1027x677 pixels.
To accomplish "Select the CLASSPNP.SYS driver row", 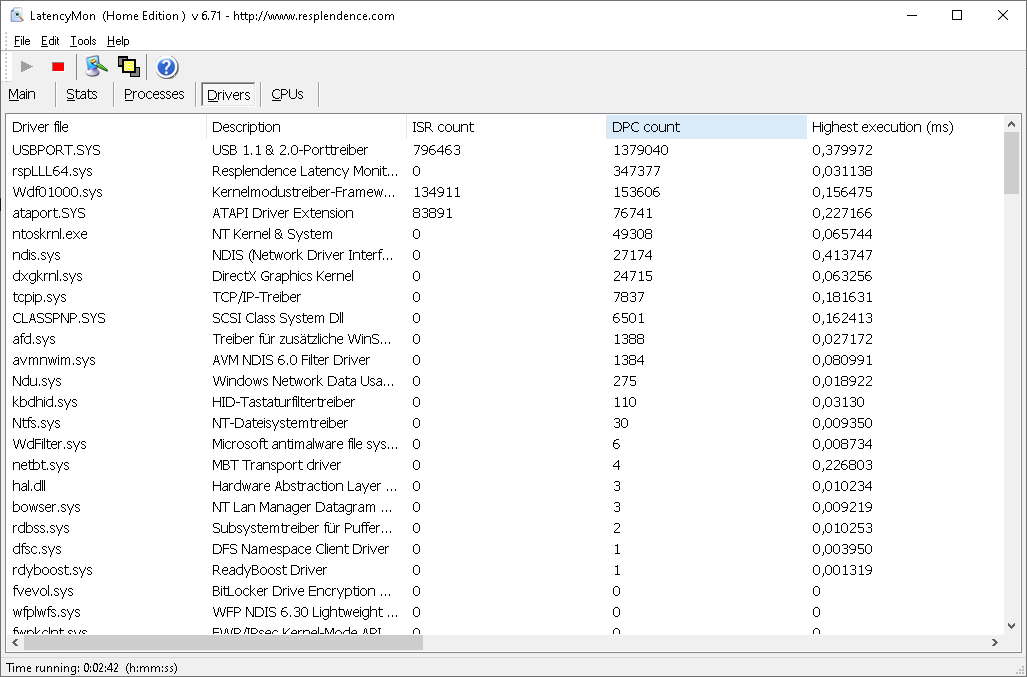I will click(x=504, y=318).
